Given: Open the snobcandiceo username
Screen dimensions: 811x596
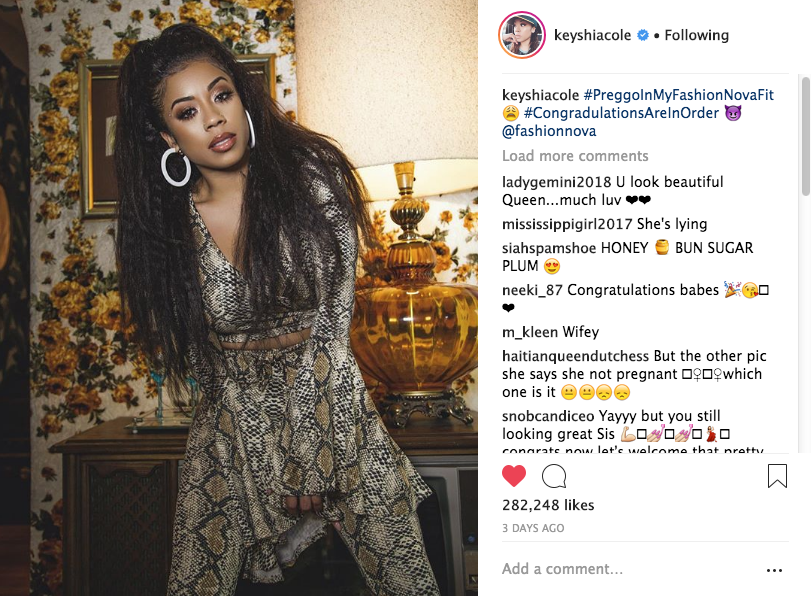Looking at the screenshot, I should point(548,416).
